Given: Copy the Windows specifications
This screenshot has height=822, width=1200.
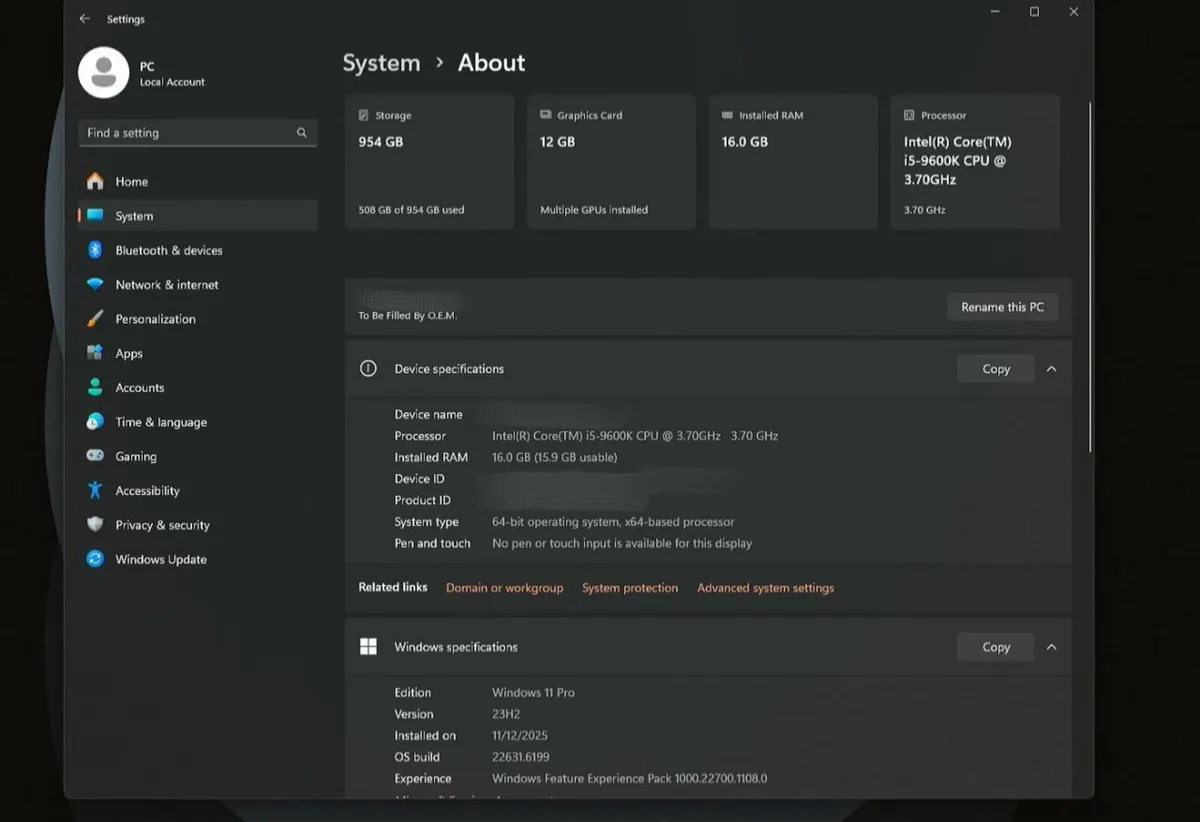Looking at the screenshot, I should click(x=995, y=647).
